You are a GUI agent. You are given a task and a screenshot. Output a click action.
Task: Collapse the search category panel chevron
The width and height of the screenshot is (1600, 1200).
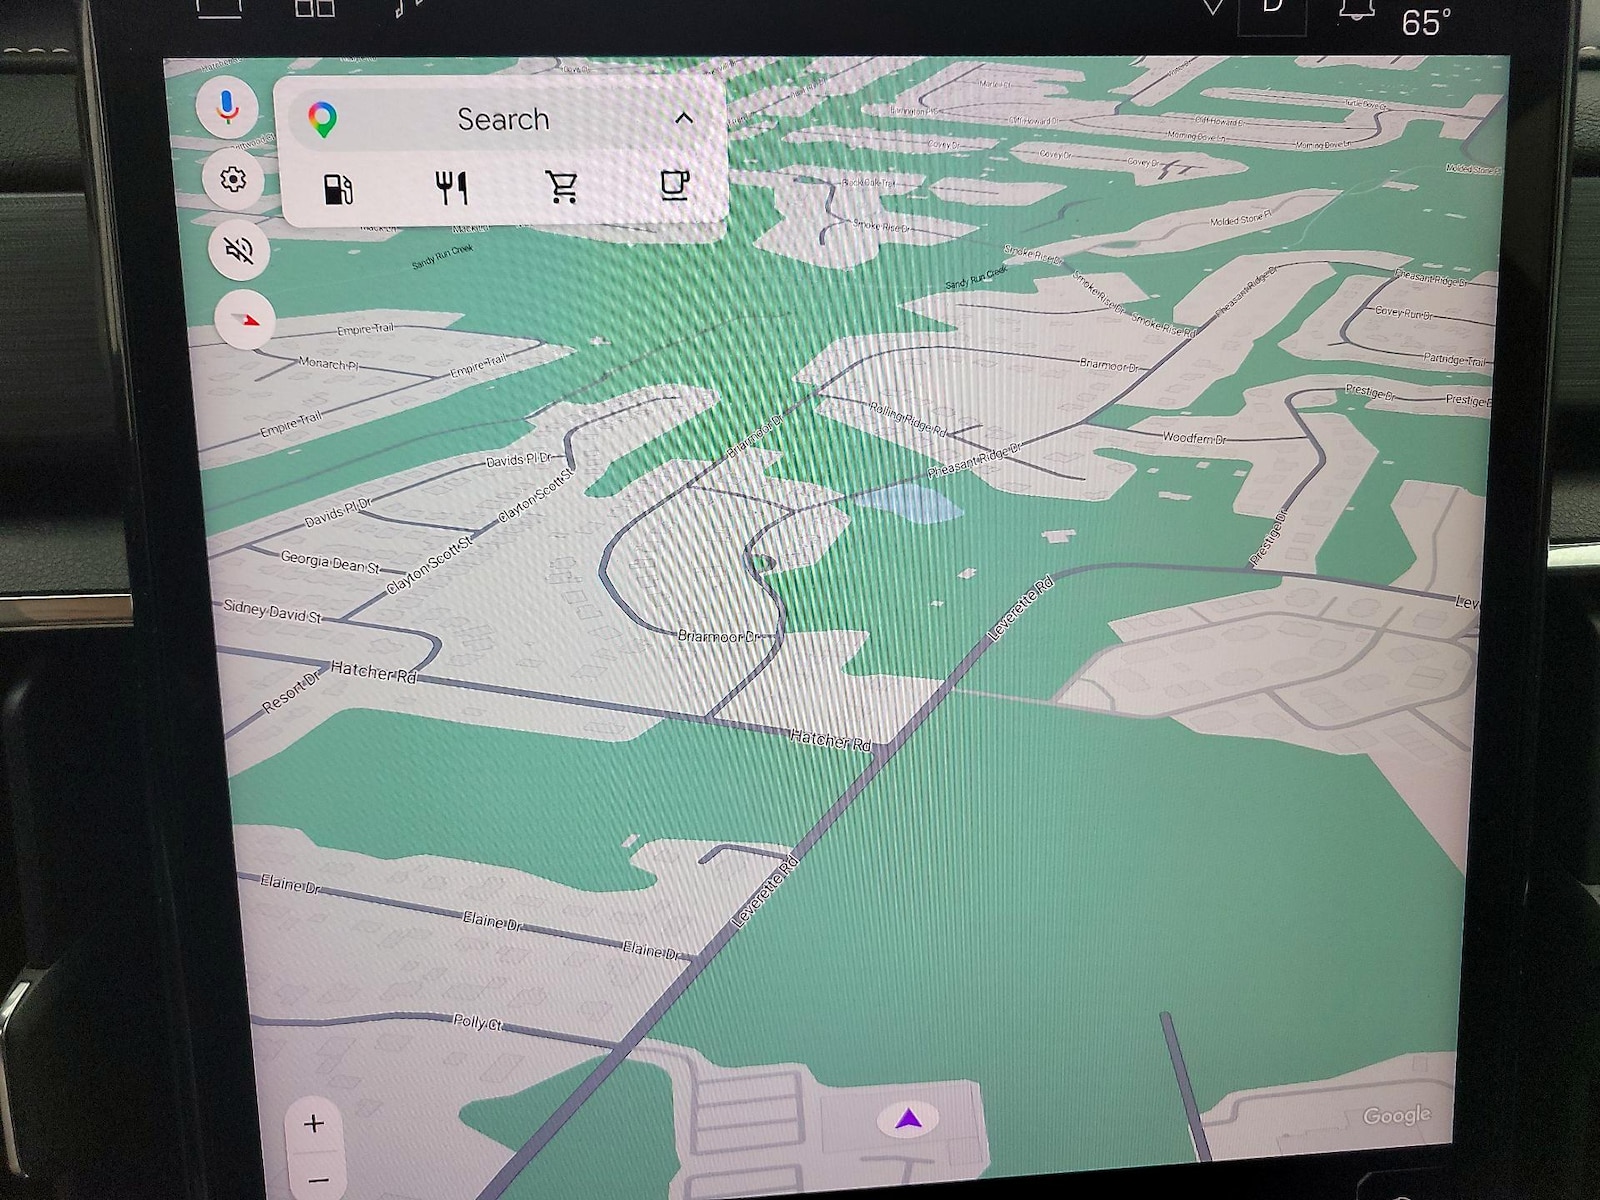click(x=684, y=118)
